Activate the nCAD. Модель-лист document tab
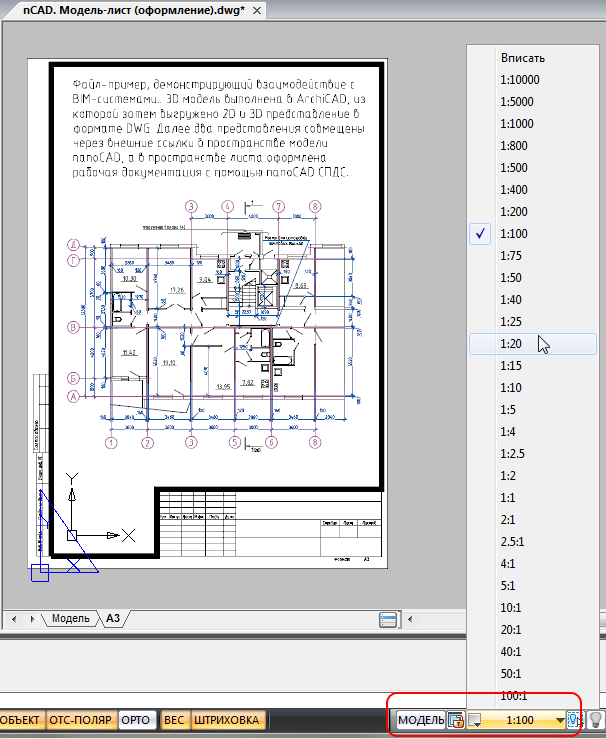606x739 pixels. tap(134, 10)
